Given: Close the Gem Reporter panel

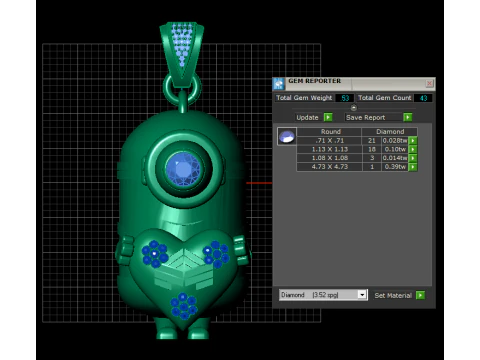Looking at the screenshot, I should click(x=429, y=83).
